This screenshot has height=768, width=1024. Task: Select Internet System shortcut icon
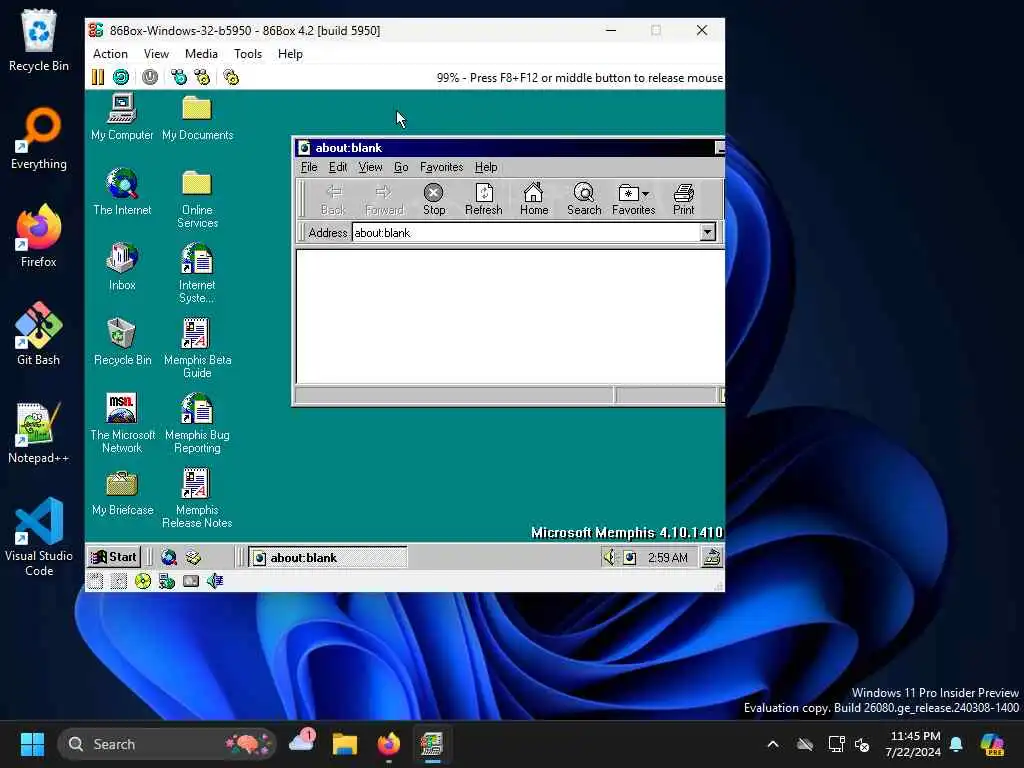pyautogui.click(x=197, y=273)
